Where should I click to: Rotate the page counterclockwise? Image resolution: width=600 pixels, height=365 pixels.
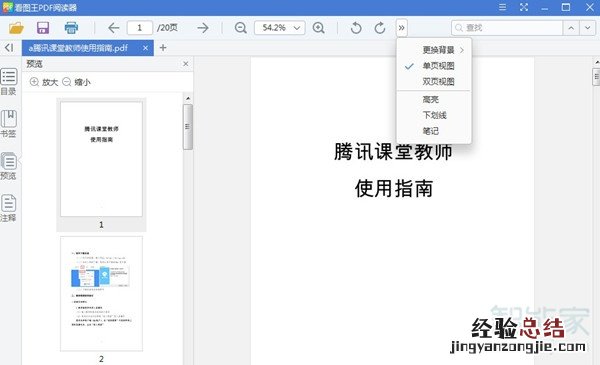pos(356,28)
